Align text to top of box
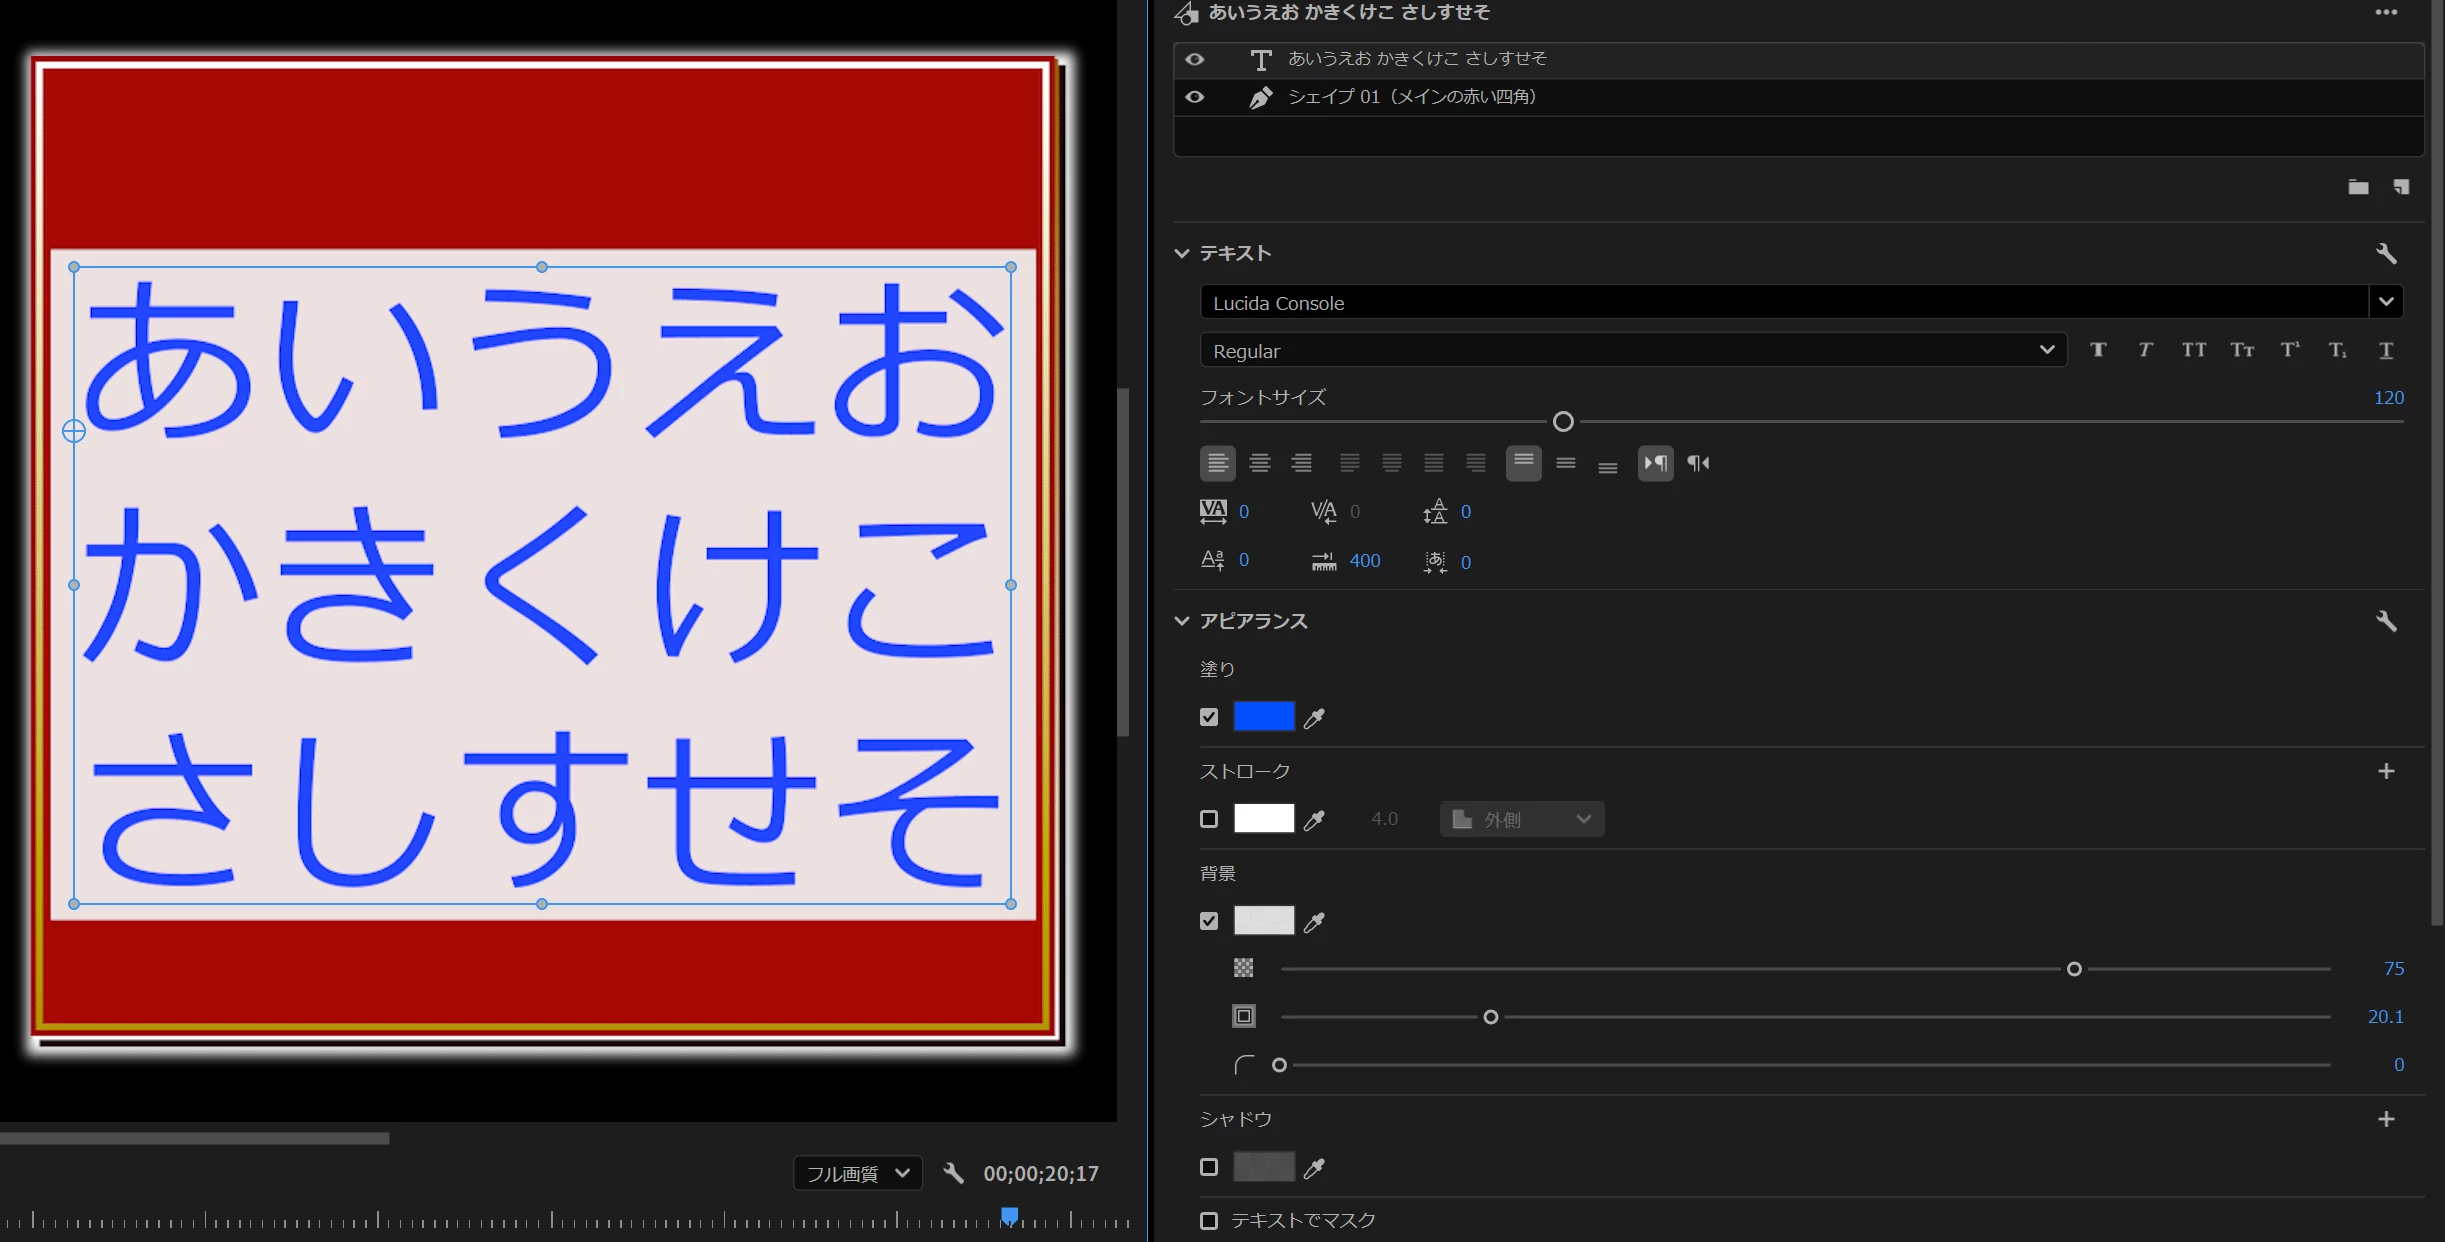This screenshot has height=1242, width=2445. (1523, 463)
